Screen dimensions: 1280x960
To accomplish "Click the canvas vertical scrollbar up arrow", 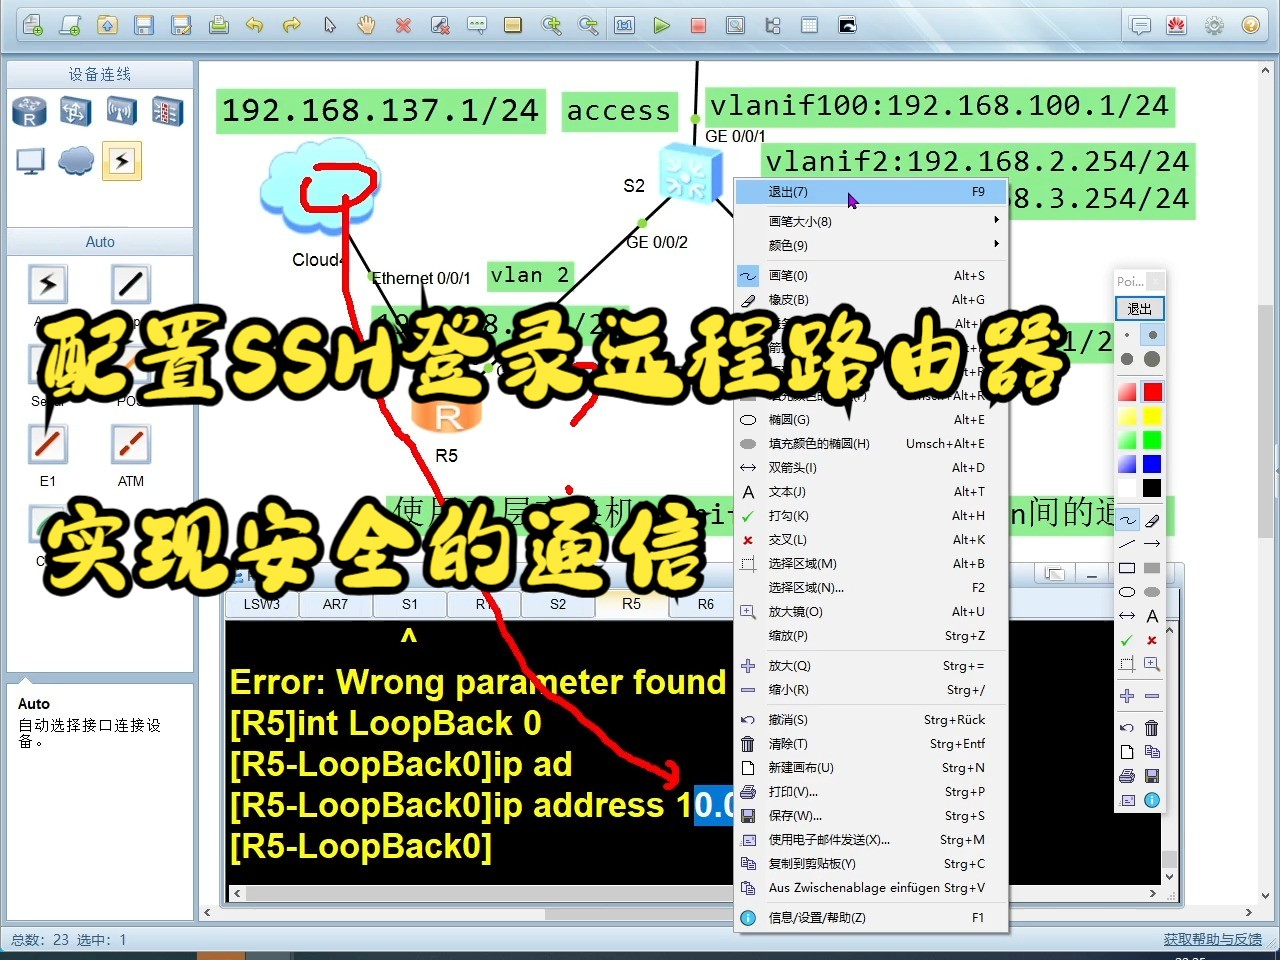I will [x=1266, y=71].
